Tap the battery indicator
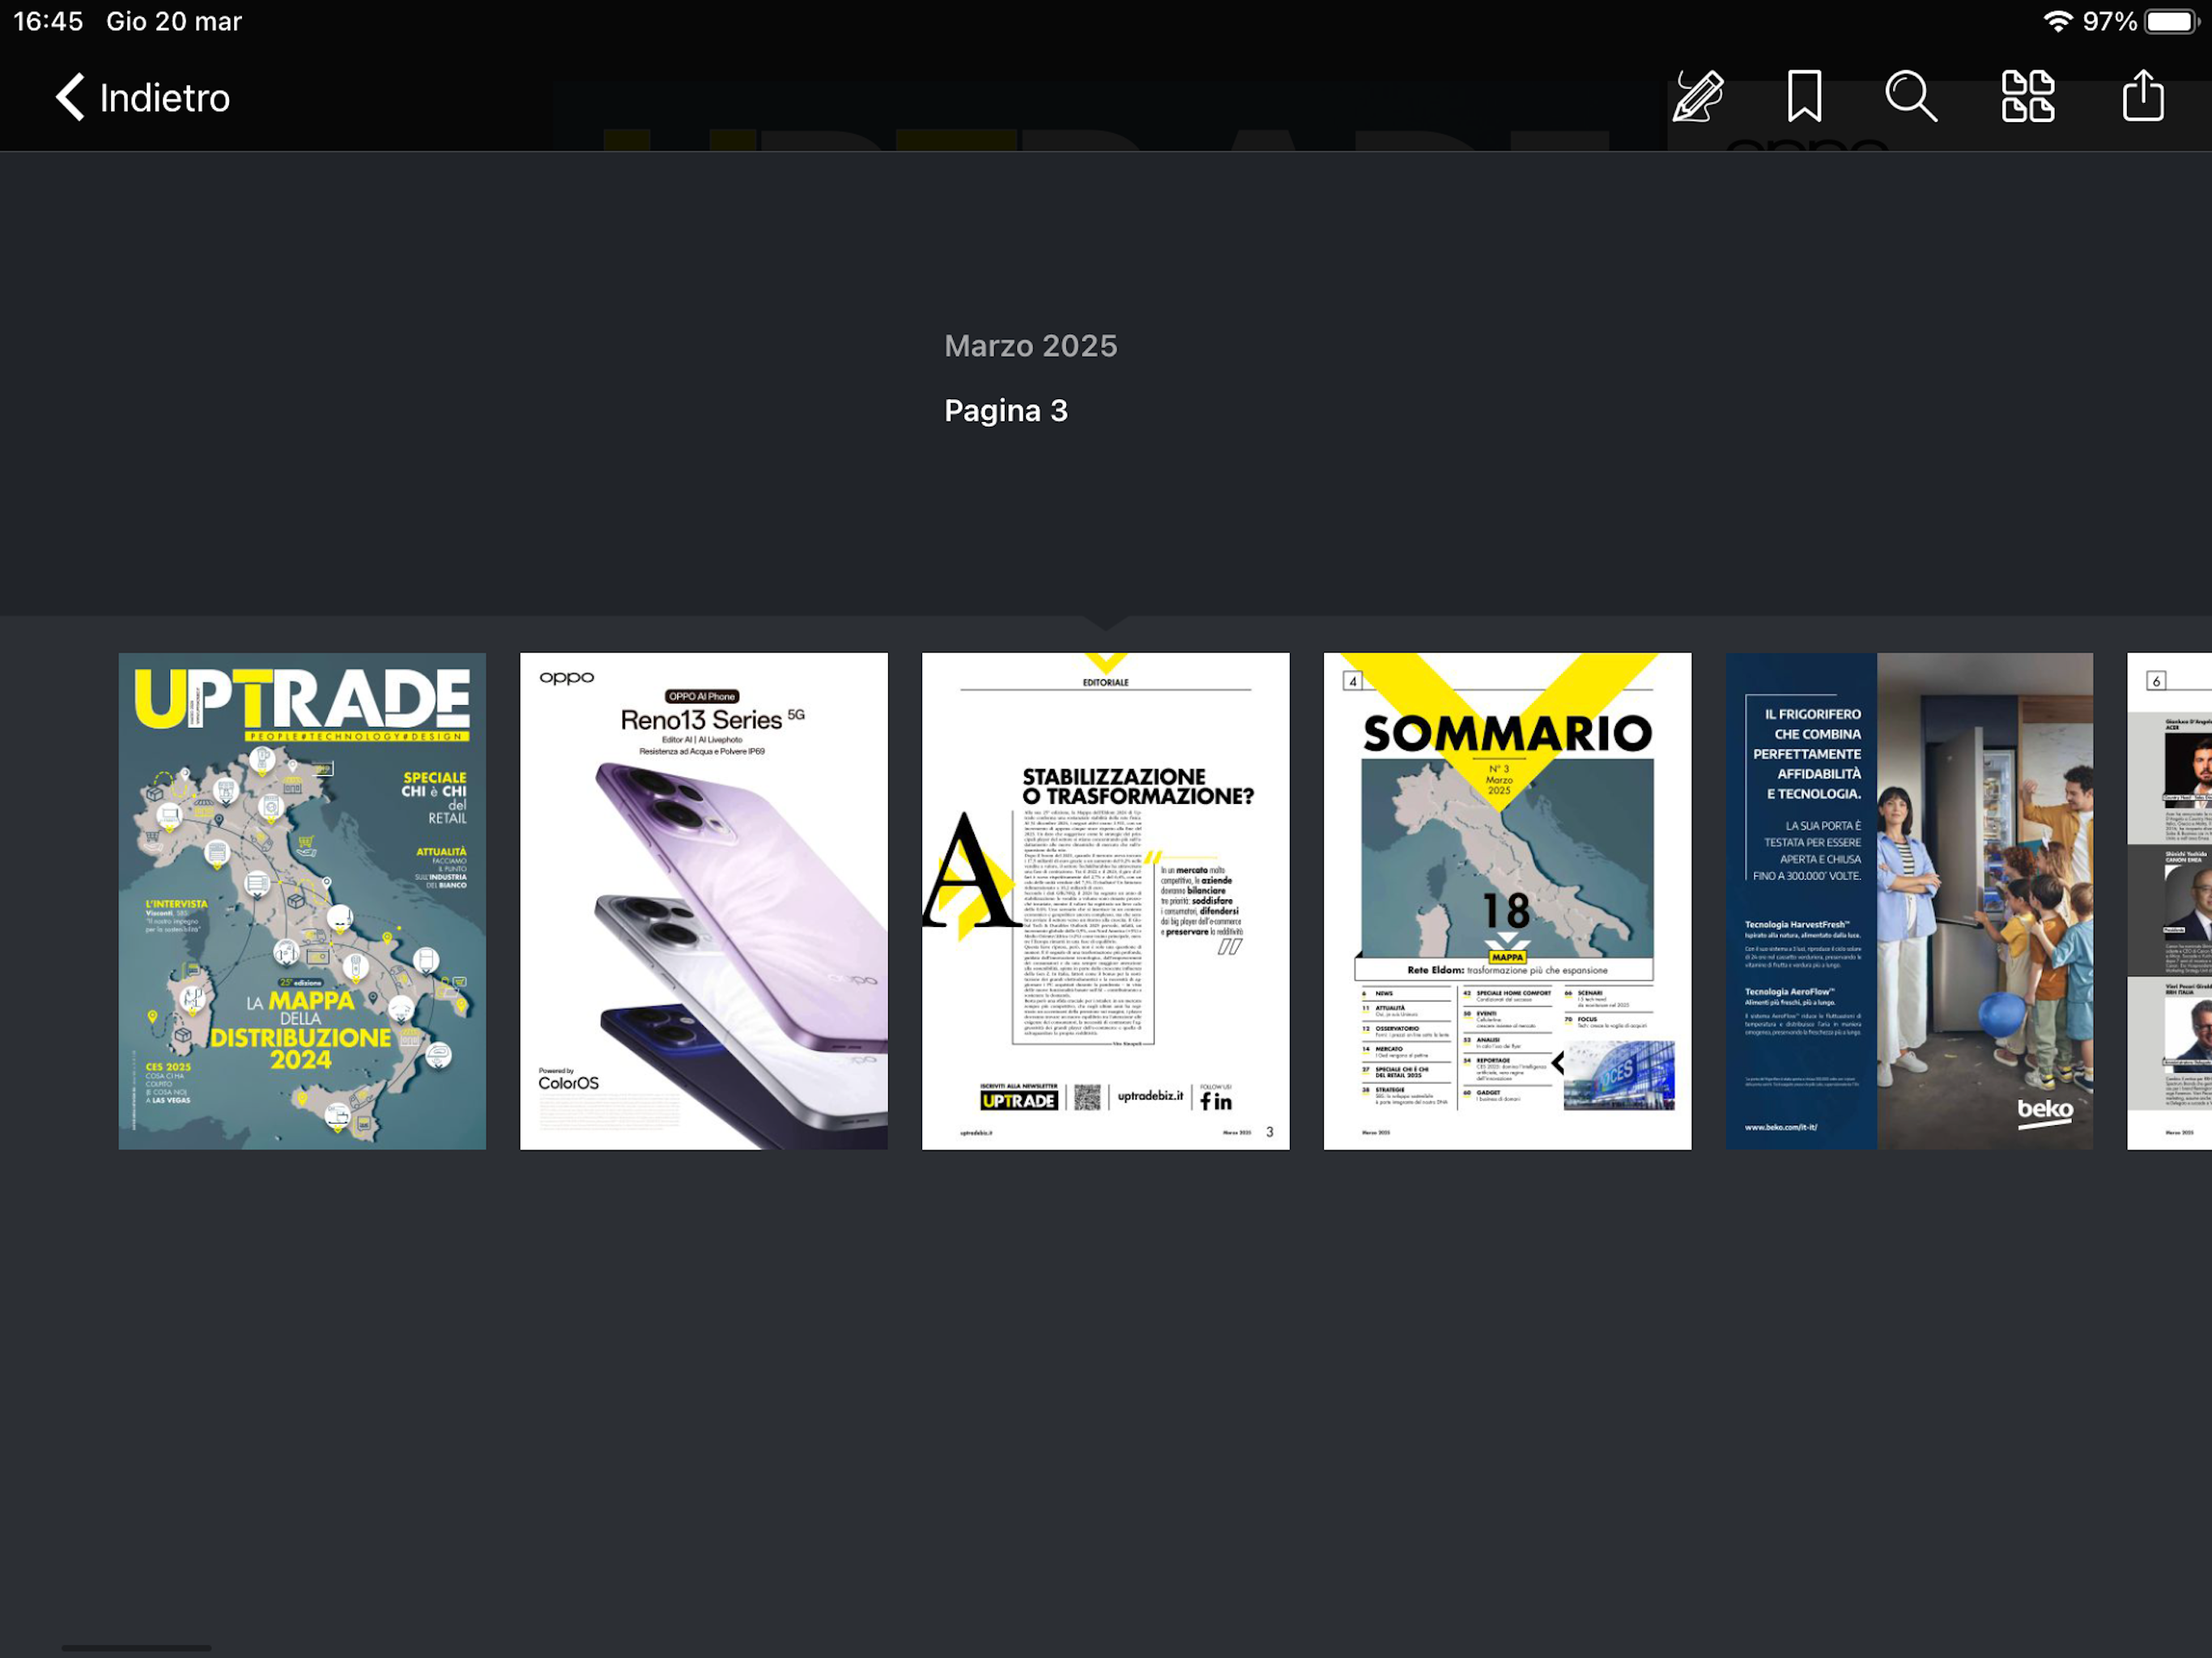 (x=2168, y=21)
